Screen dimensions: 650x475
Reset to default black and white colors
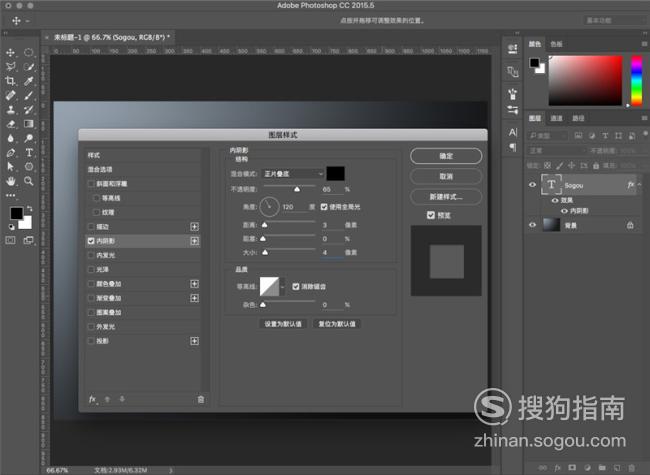12,227
